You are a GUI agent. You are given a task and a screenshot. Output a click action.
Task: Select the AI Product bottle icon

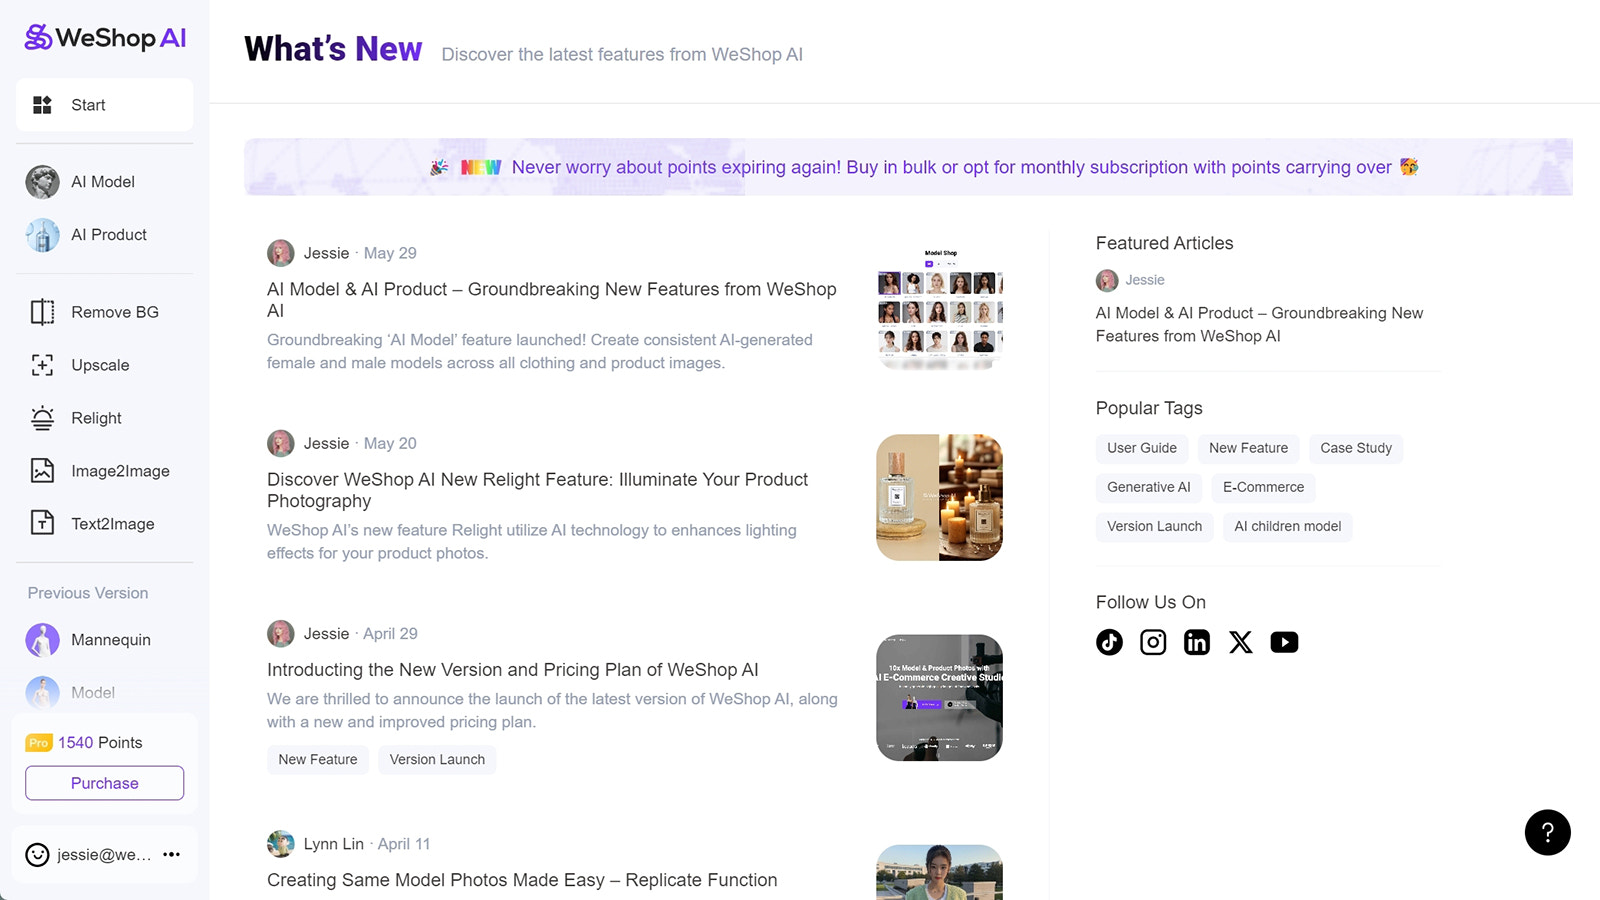coord(42,235)
